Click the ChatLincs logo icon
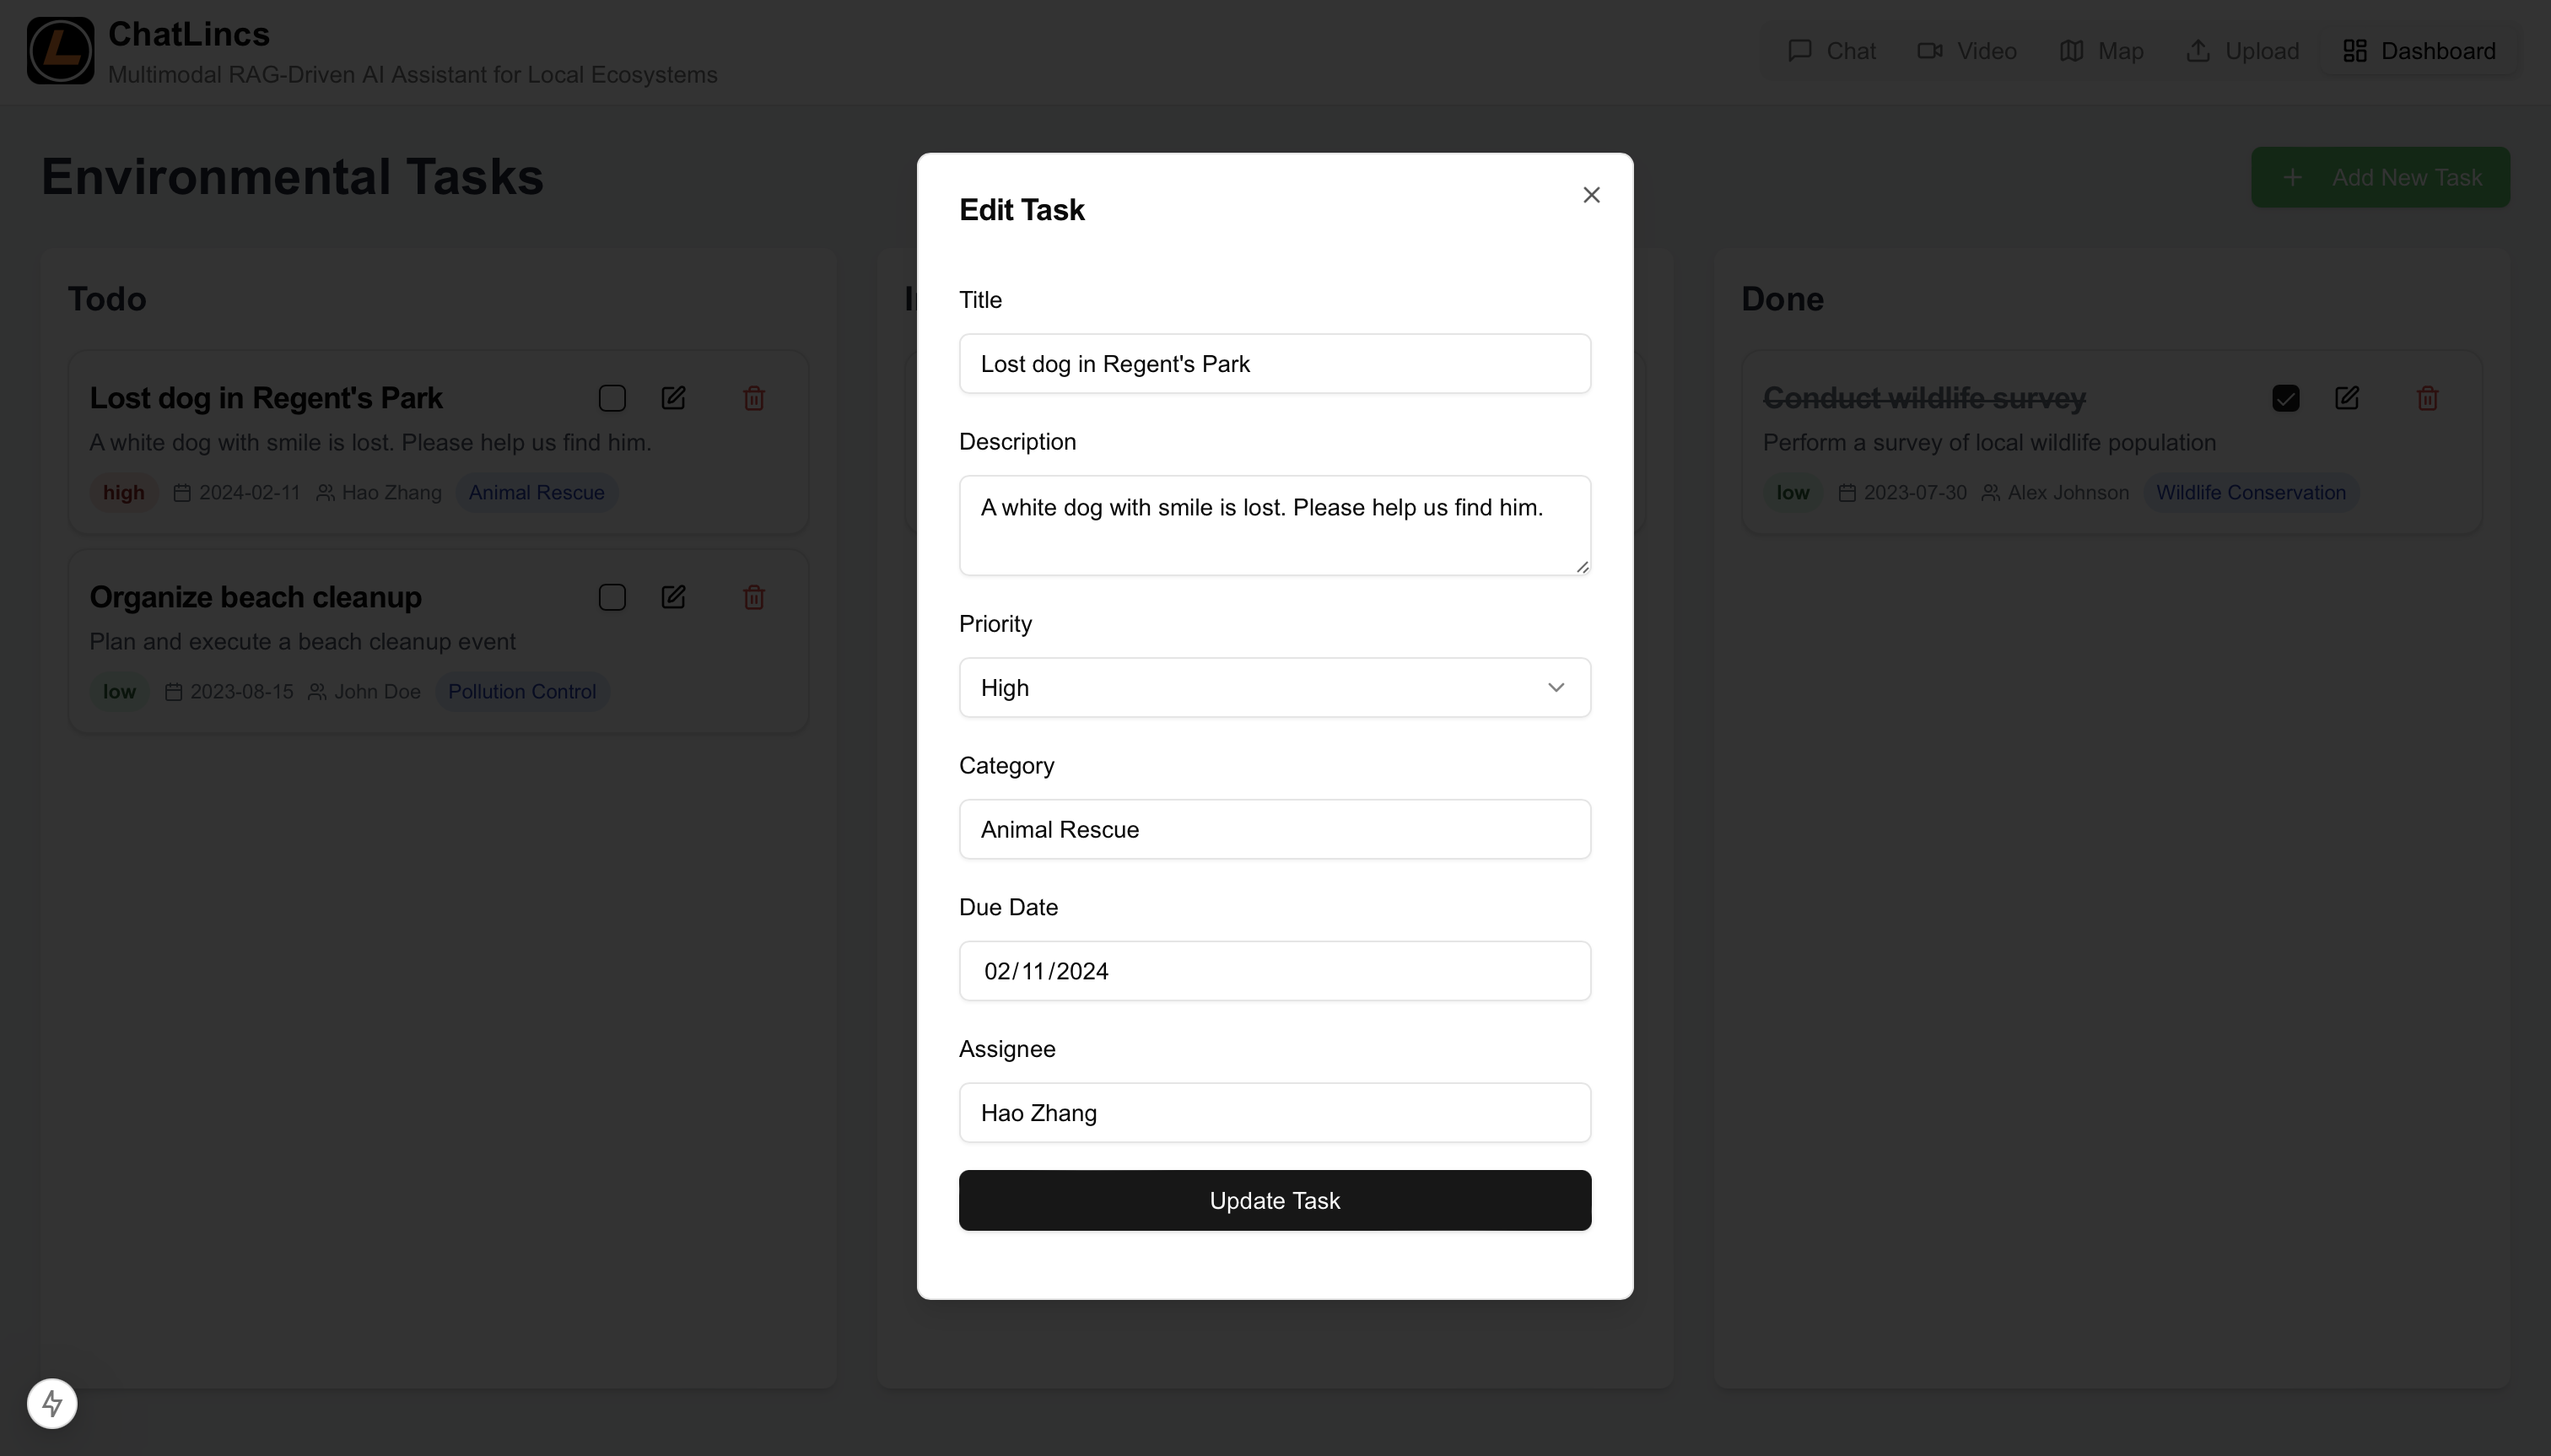 tap(59, 50)
